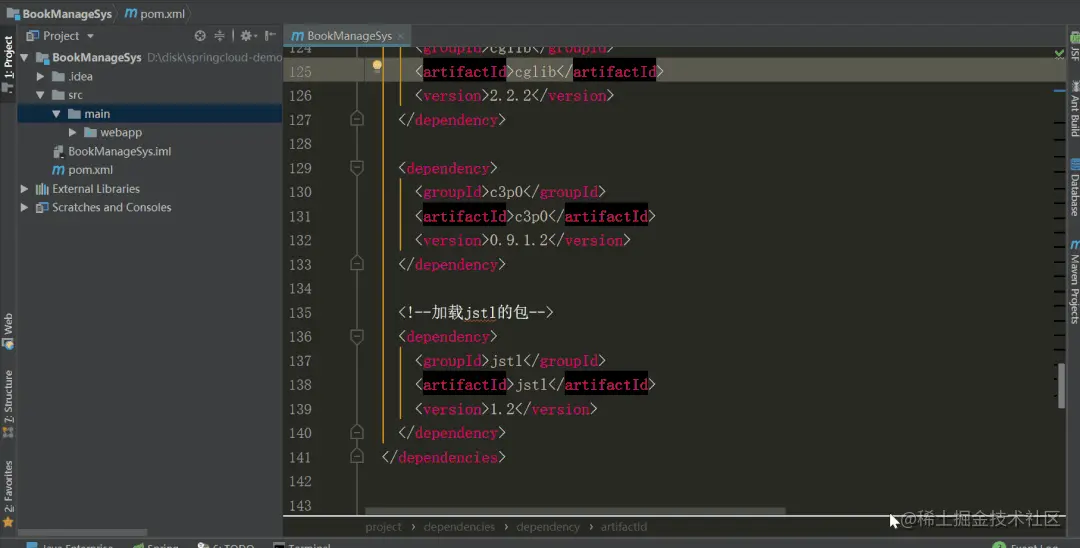Screen dimensions: 1080x548
Task: Click the editor vertical scrollbar thumb
Action: click(1061, 387)
